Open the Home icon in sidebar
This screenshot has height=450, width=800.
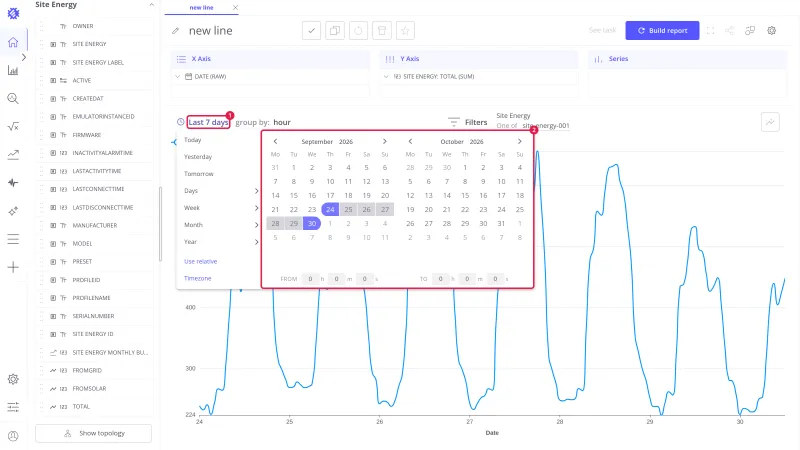click(13, 42)
